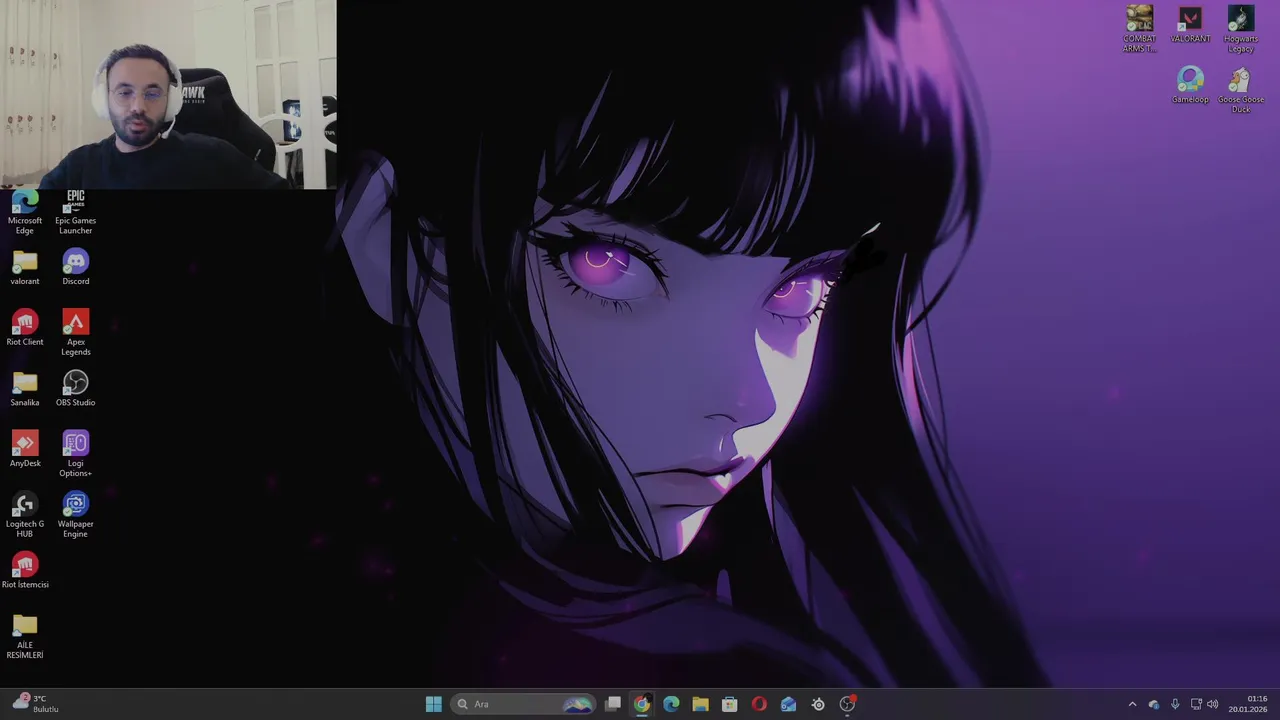Image resolution: width=1280 pixels, height=720 pixels.
Task: Open the mail app on taskbar
Action: point(788,704)
